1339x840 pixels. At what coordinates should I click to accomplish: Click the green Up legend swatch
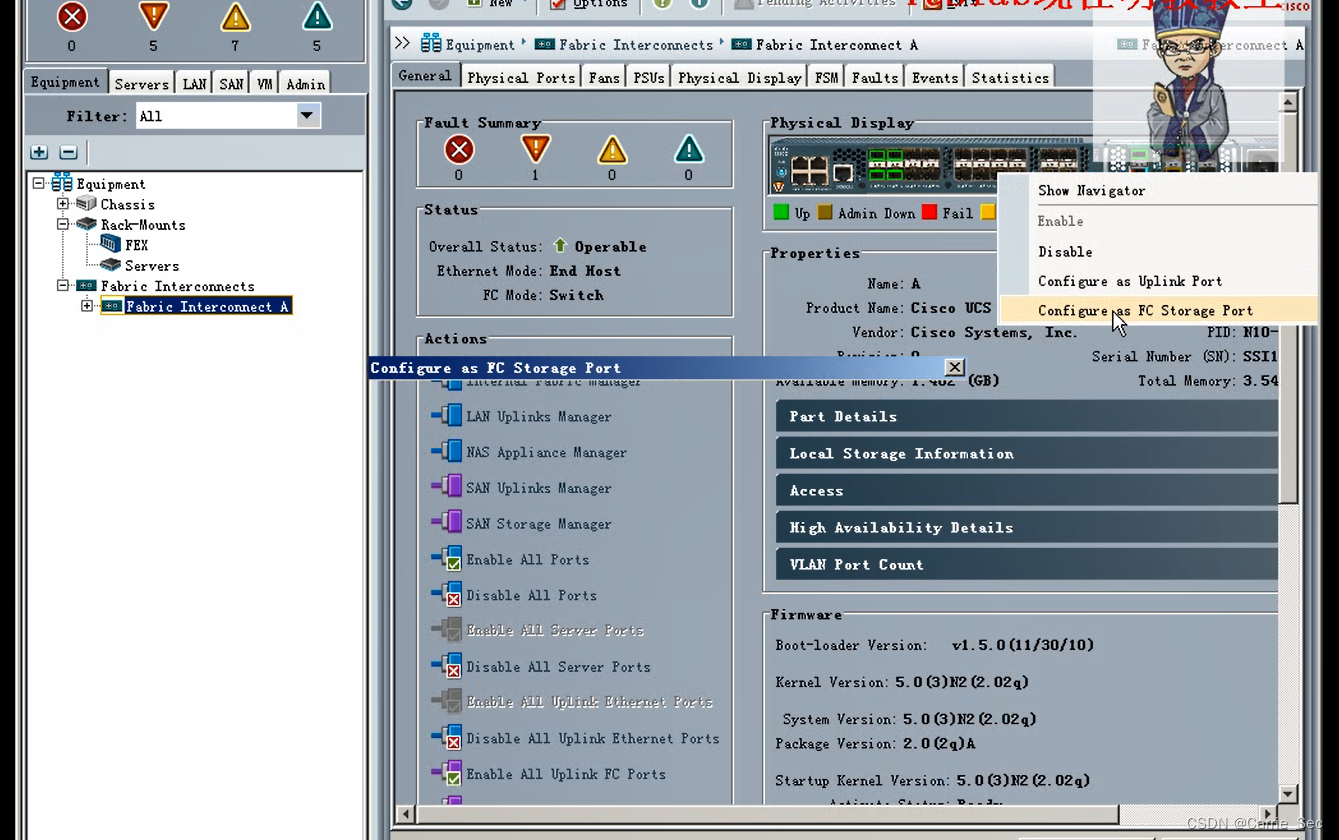pos(781,212)
